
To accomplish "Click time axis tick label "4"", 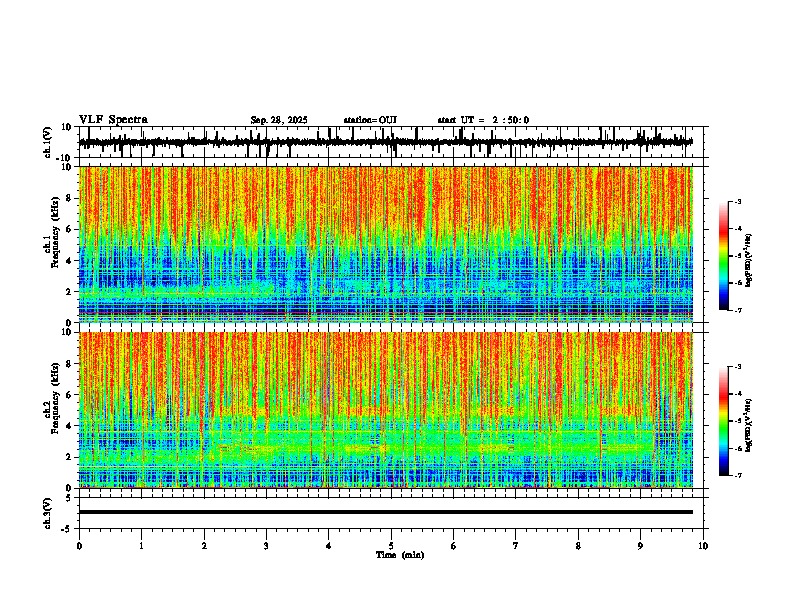I will [x=329, y=546].
